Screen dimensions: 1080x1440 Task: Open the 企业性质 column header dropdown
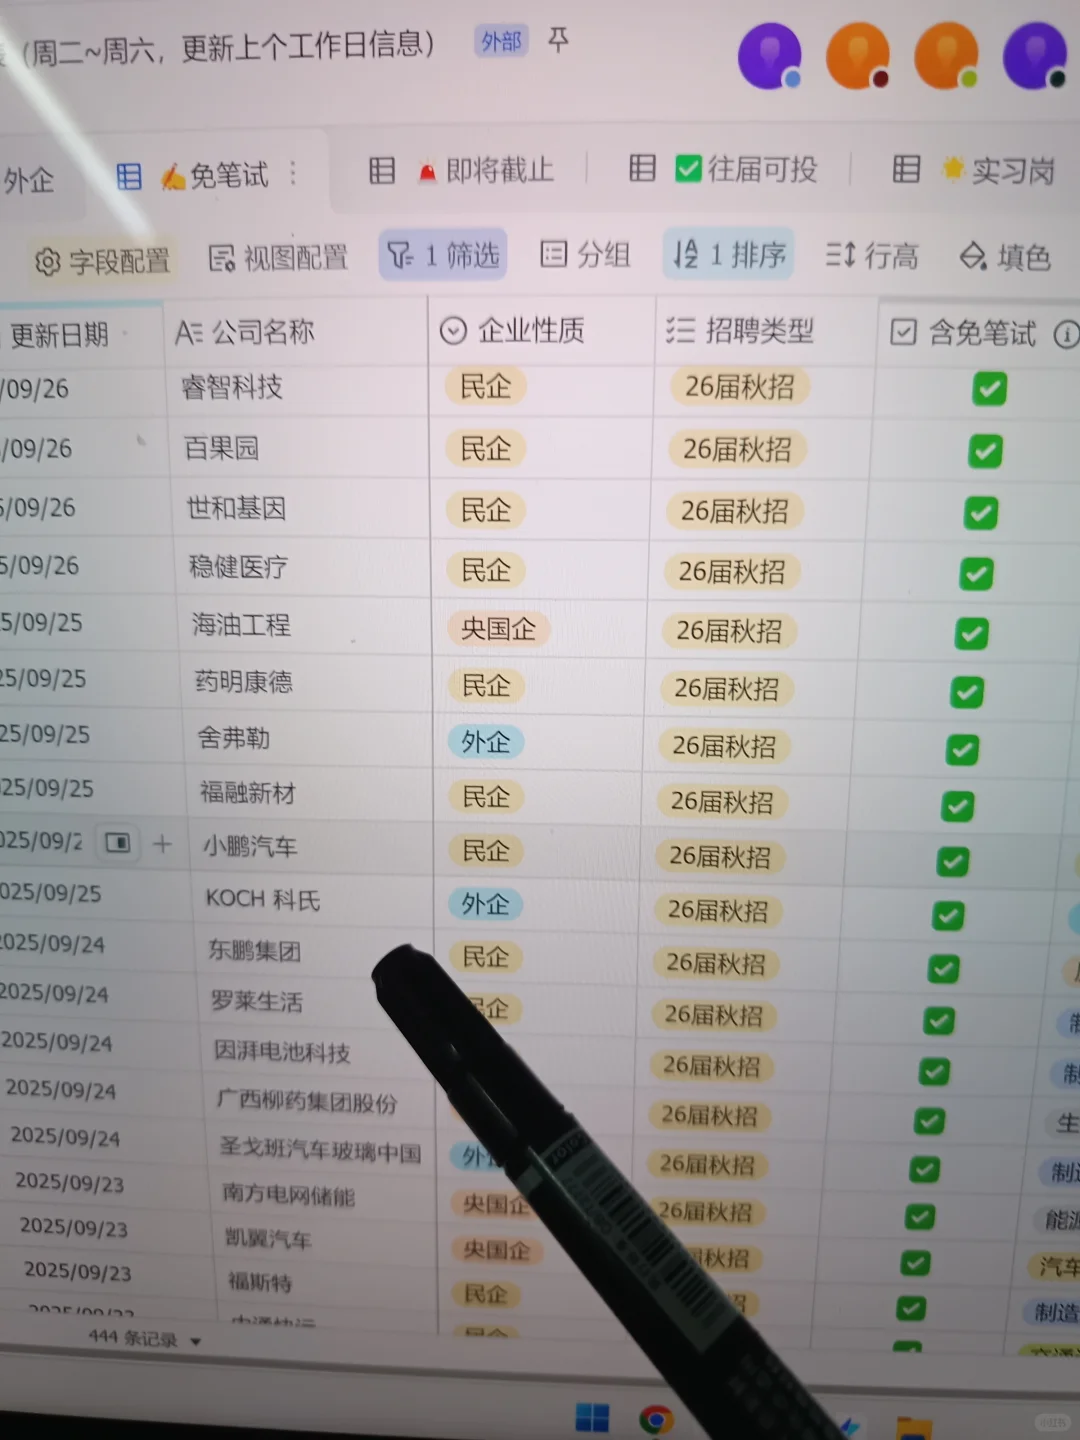453,330
